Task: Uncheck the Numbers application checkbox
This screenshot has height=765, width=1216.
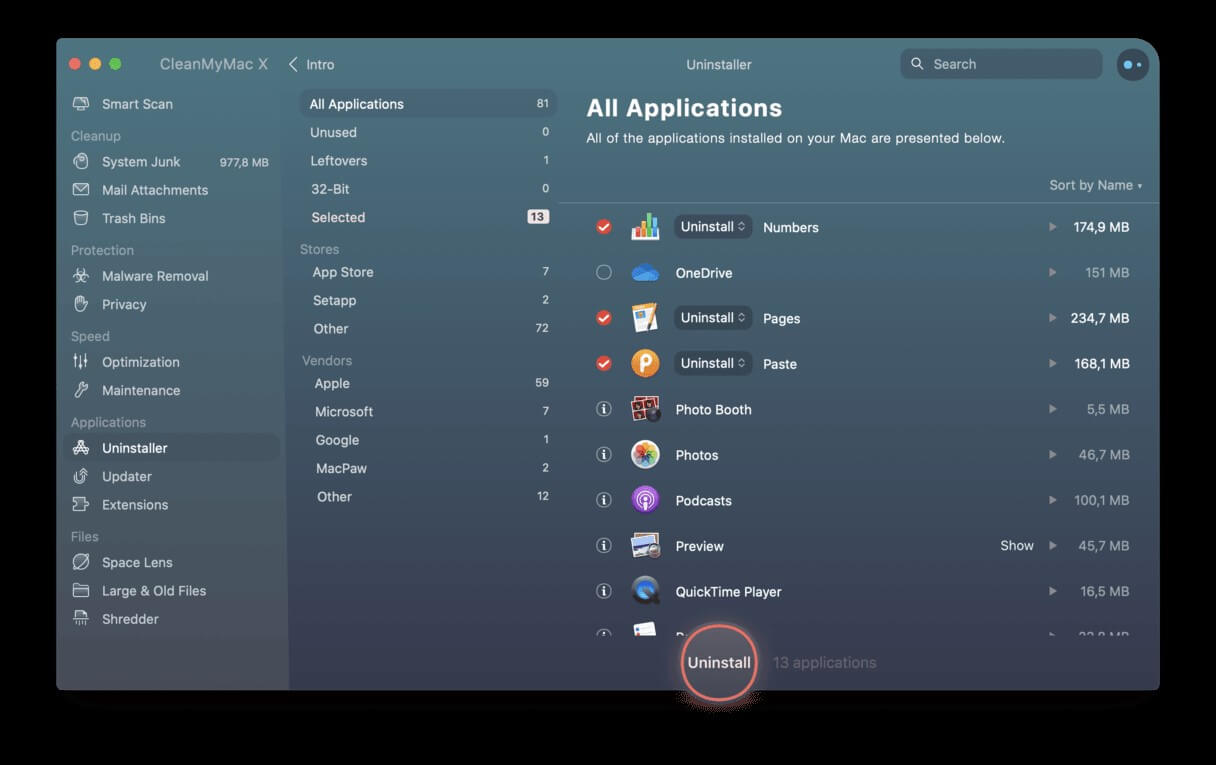Action: (x=604, y=227)
